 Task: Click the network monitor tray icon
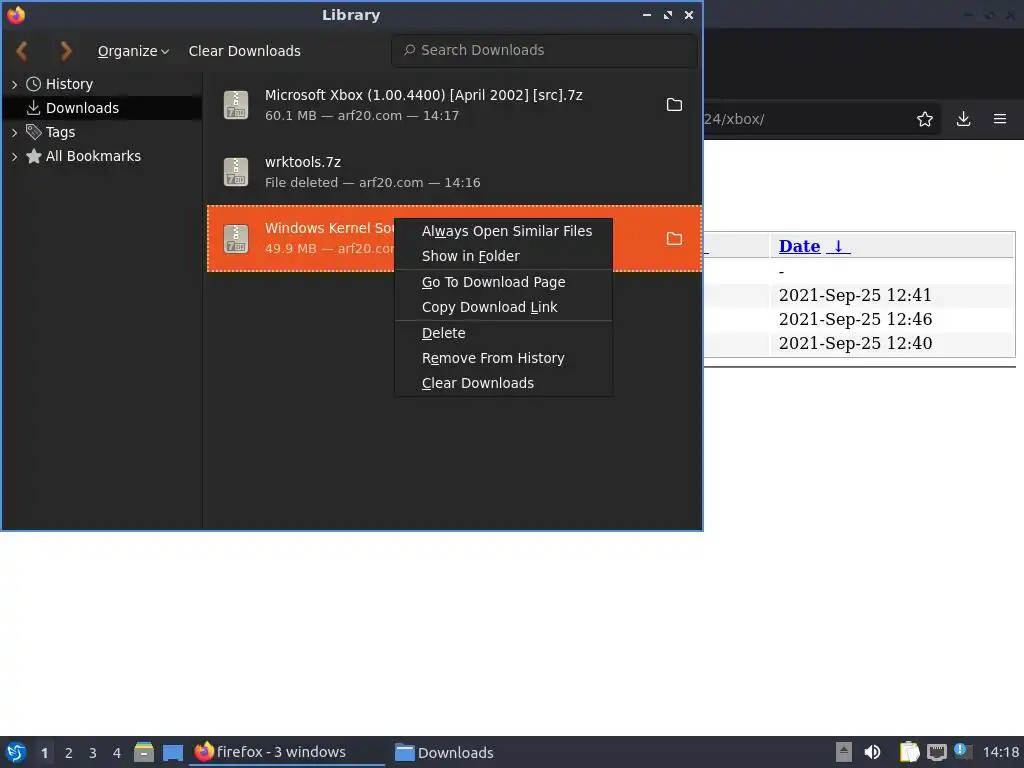point(936,752)
